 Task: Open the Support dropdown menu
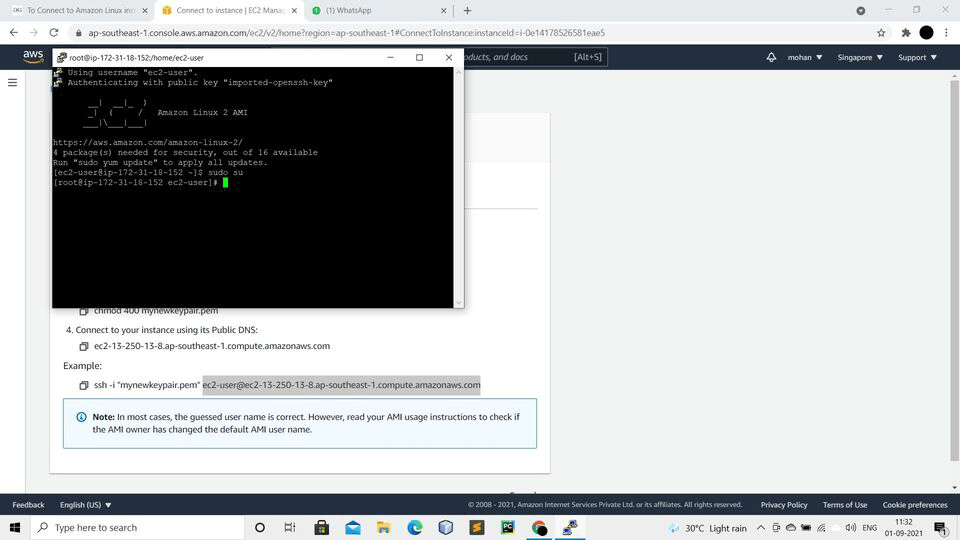(x=917, y=57)
